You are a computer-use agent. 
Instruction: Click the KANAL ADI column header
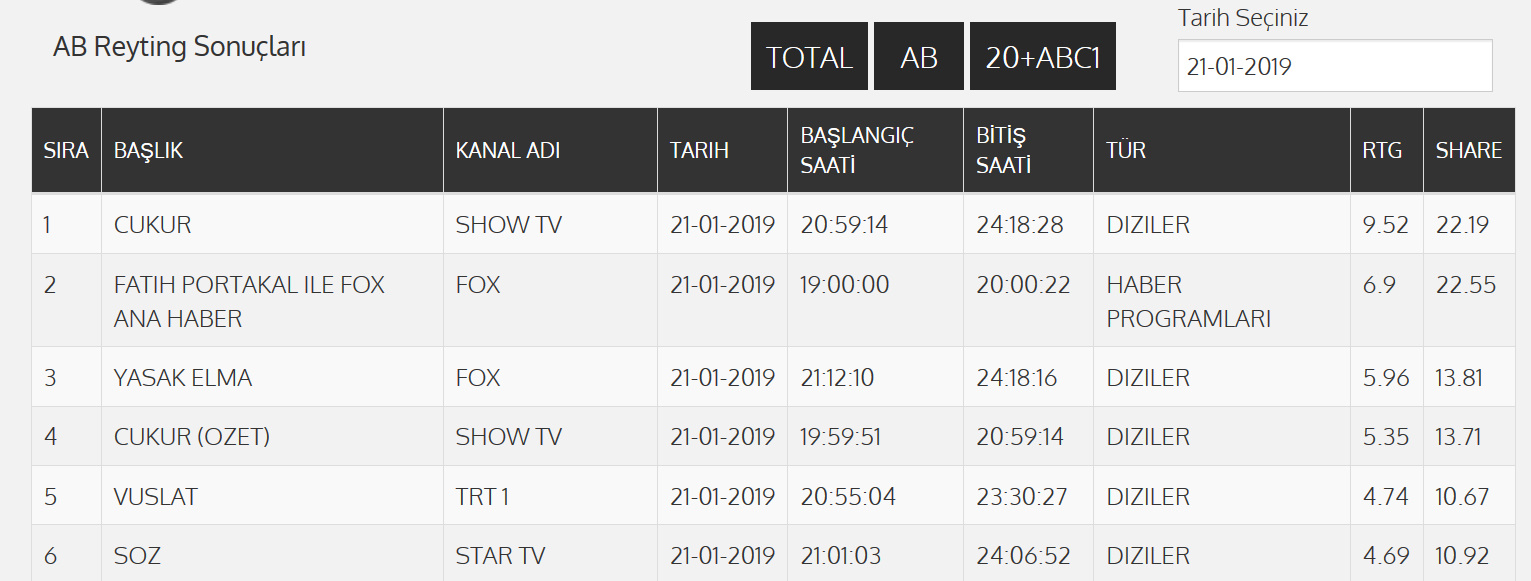[x=507, y=150]
